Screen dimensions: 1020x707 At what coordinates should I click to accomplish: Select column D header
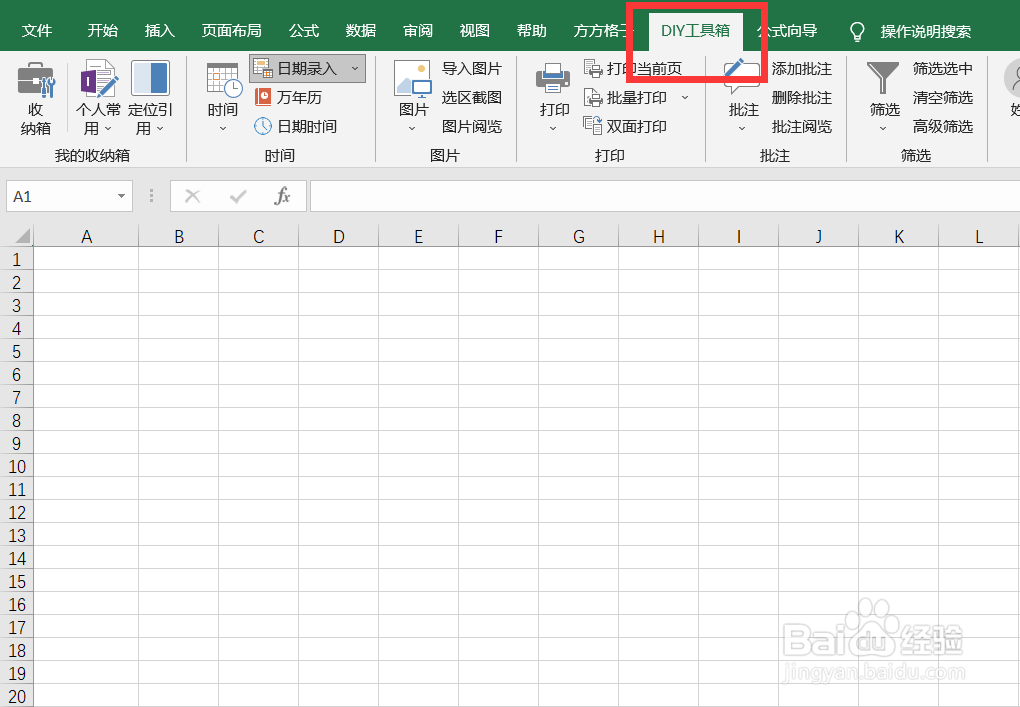338,236
